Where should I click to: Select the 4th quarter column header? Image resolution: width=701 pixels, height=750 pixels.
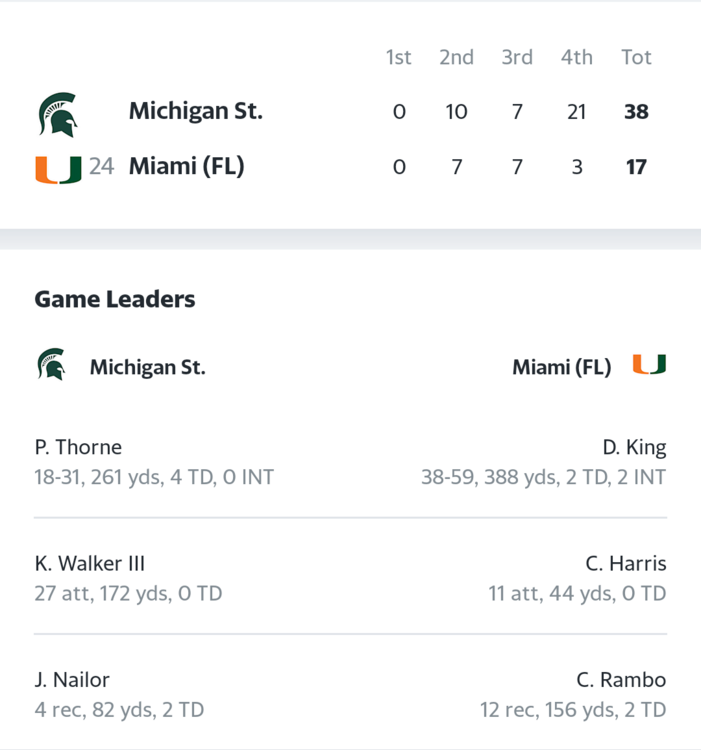577,57
